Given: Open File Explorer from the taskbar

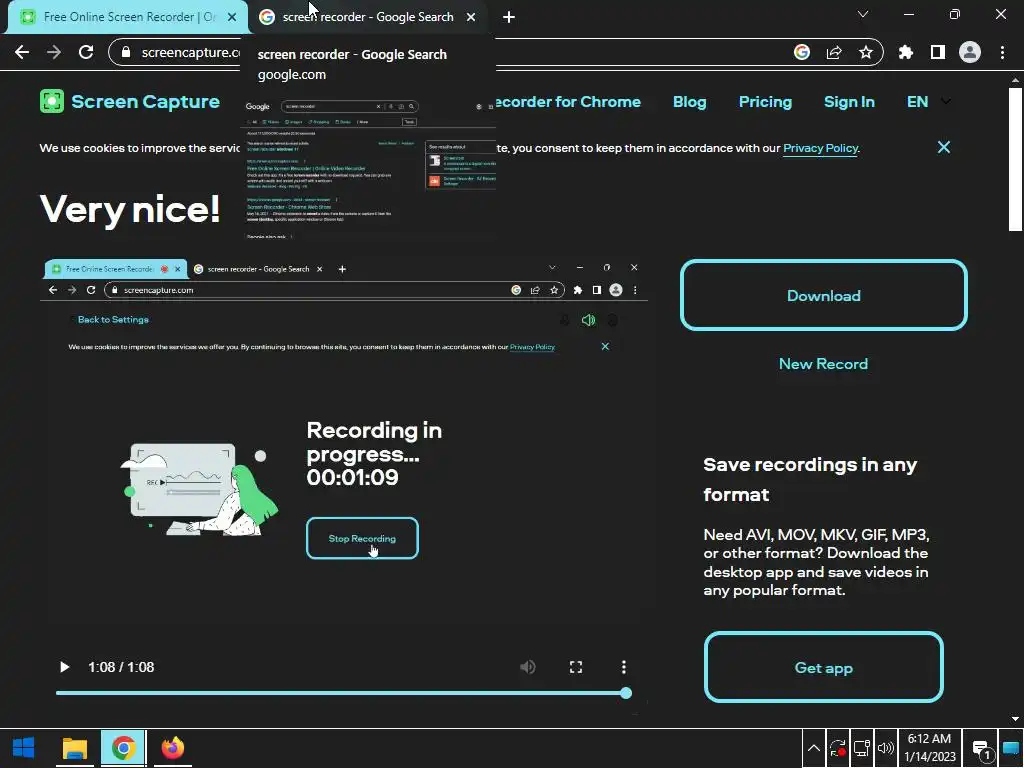Looking at the screenshot, I should click(74, 748).
